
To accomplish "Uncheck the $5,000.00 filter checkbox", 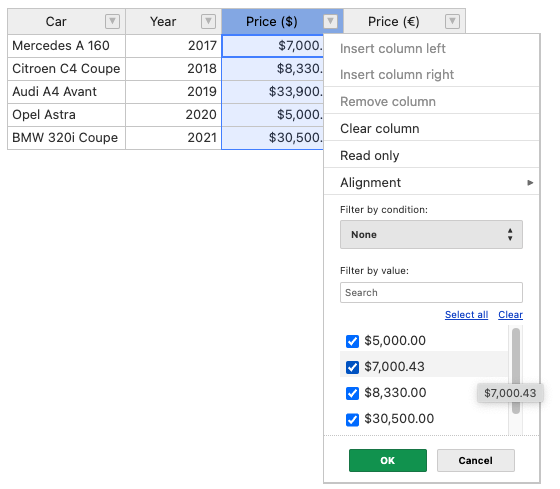I will click(x=352, y=341).
